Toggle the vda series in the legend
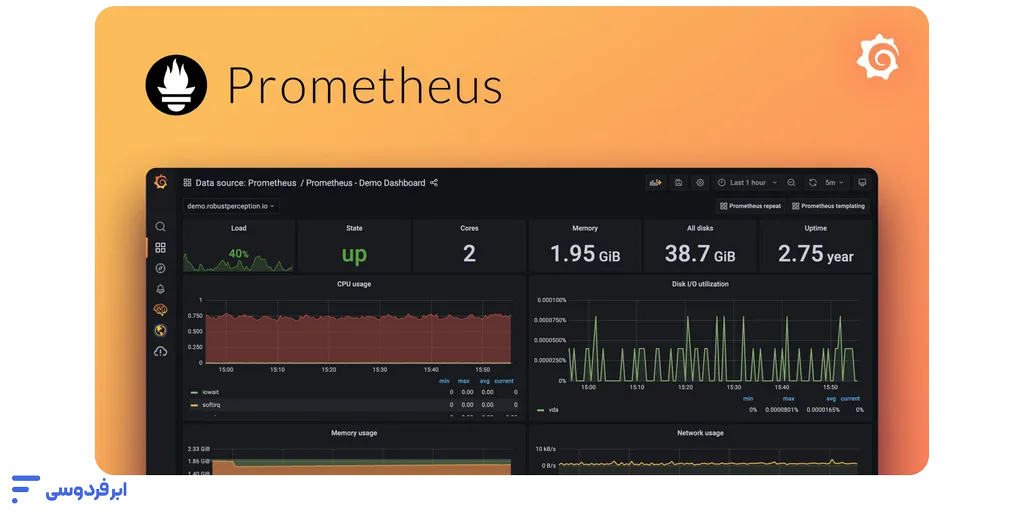Screen dimensions: 1024x515 tap(553, 410)
